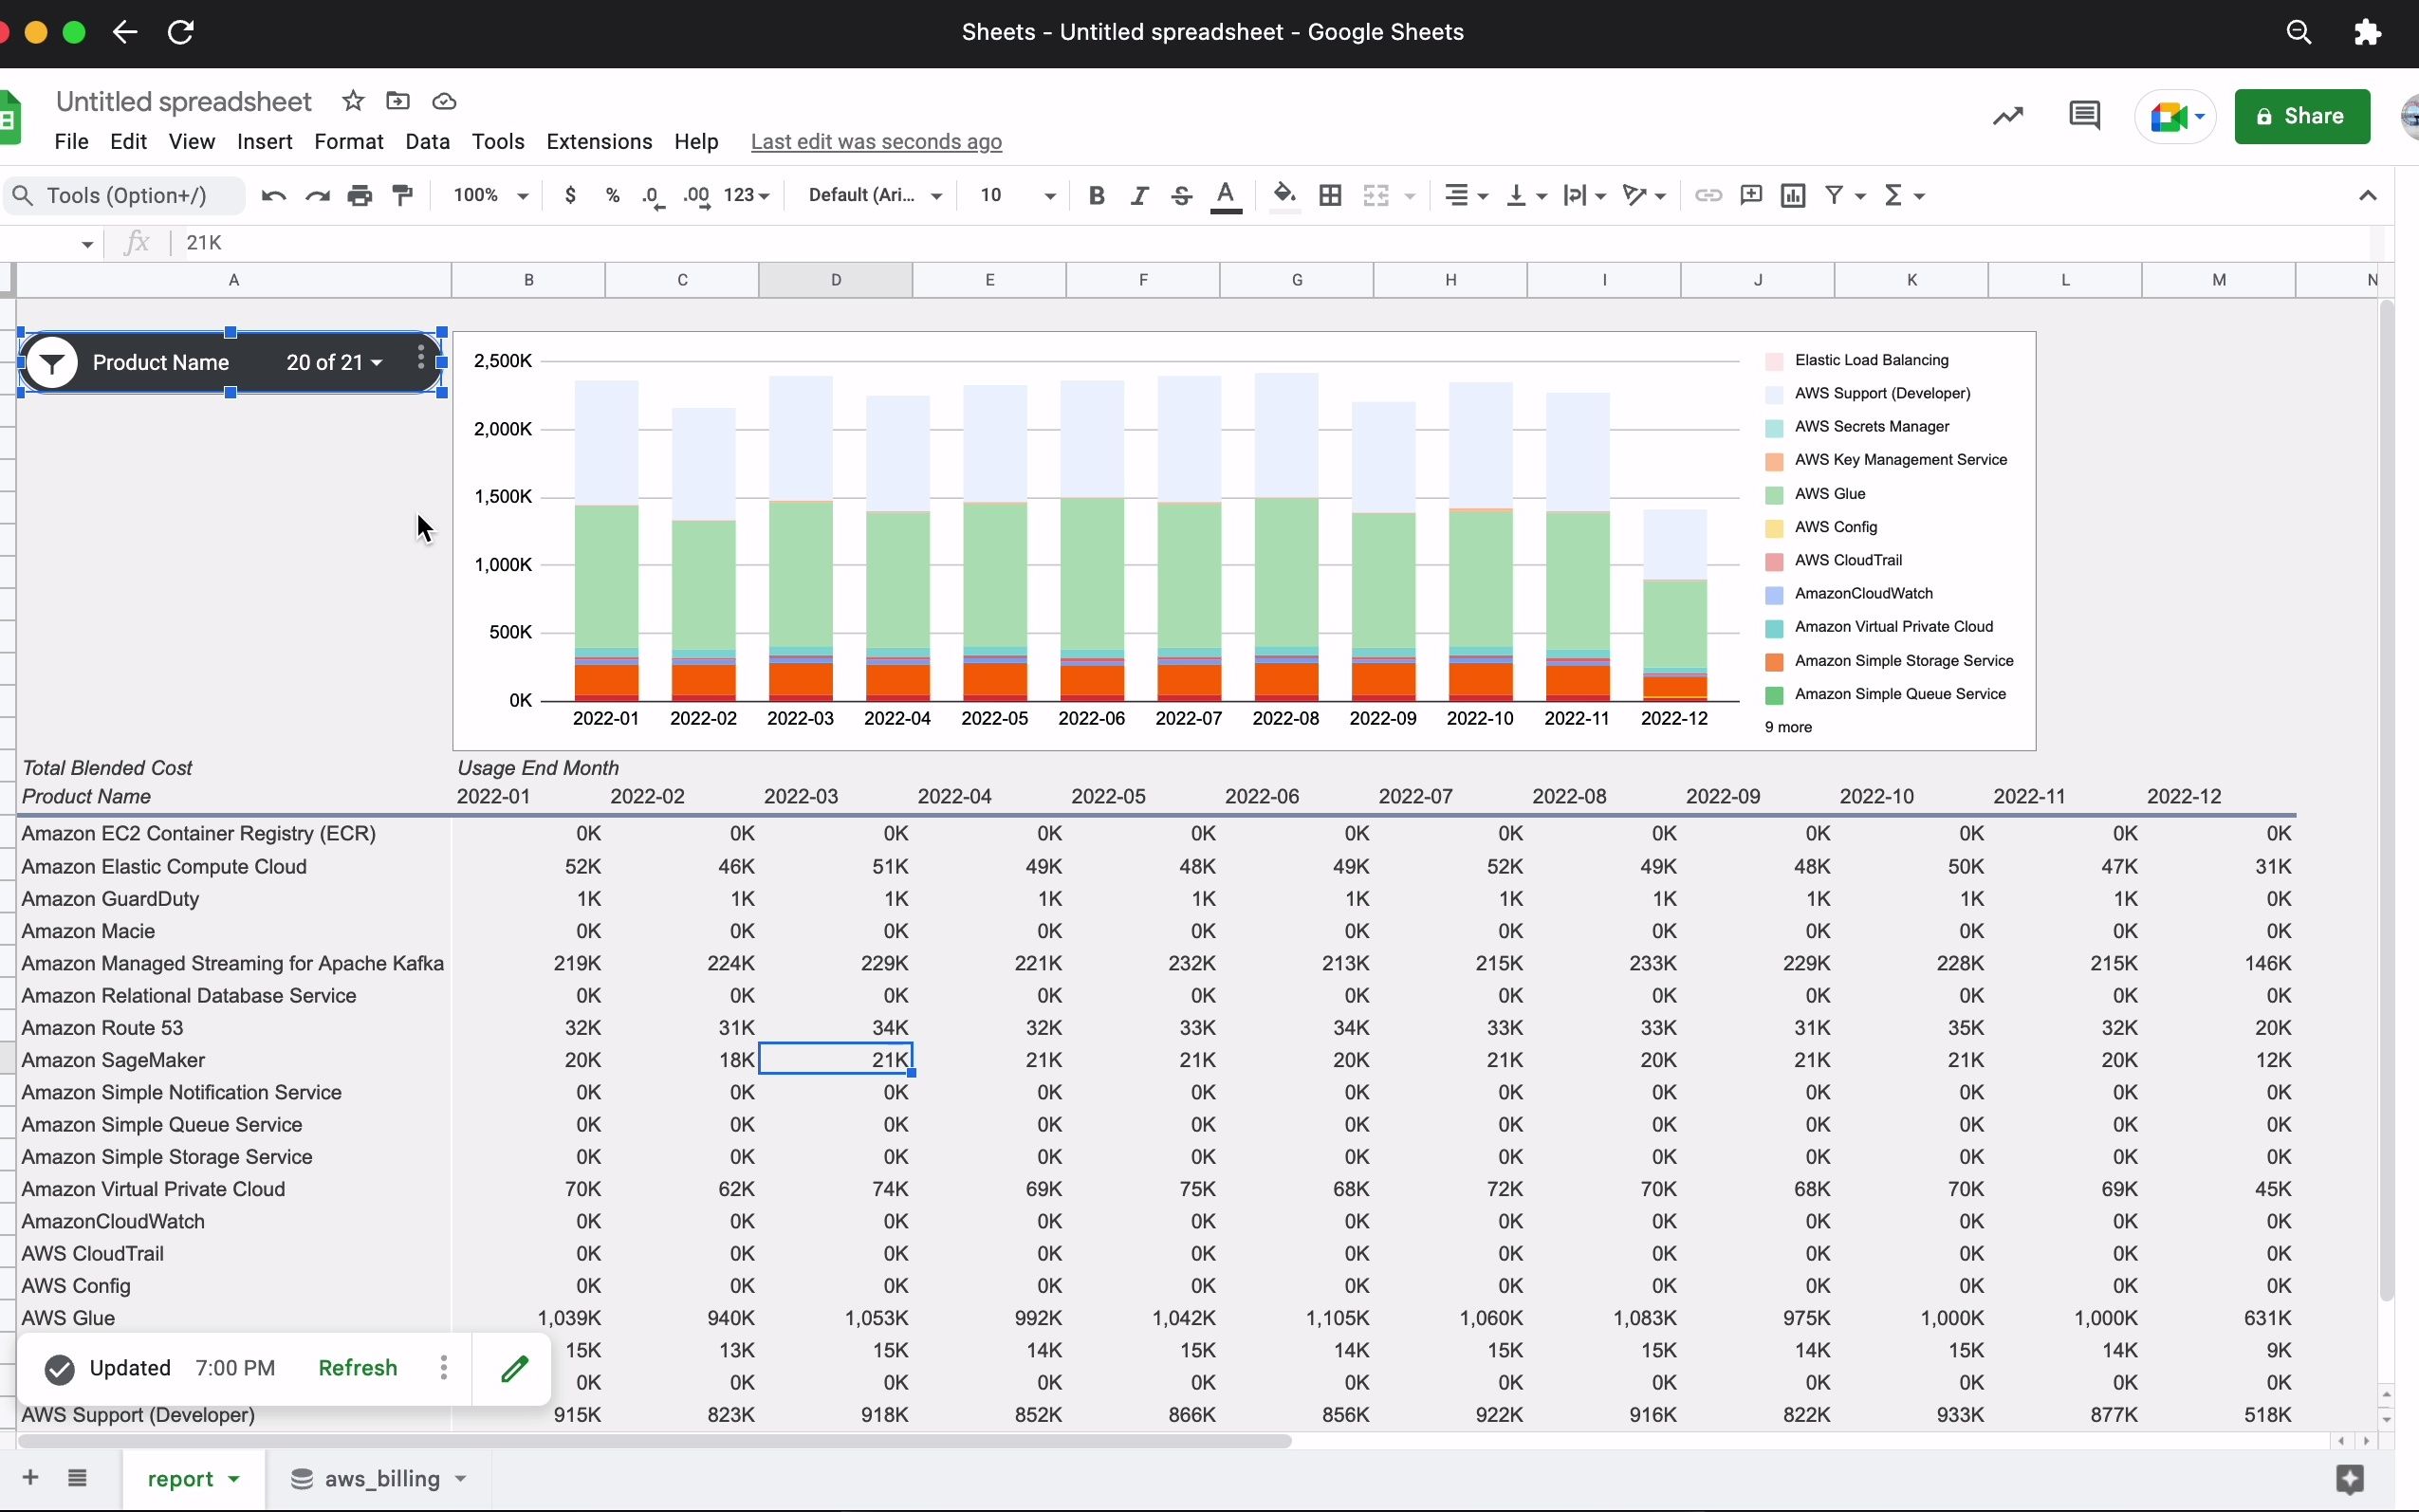Toggle bold formatting
2419x1512 pixels.
pos(1096,195)
